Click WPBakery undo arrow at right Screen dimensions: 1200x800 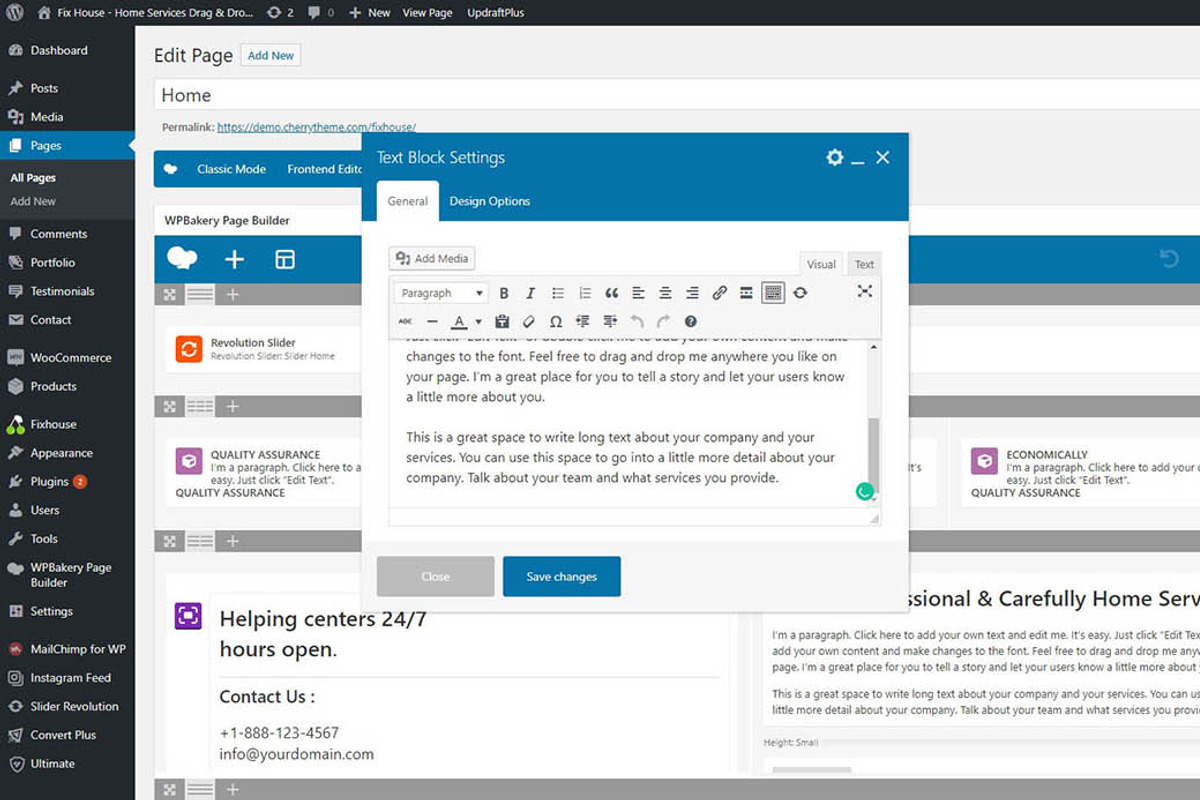[1169, 259]
